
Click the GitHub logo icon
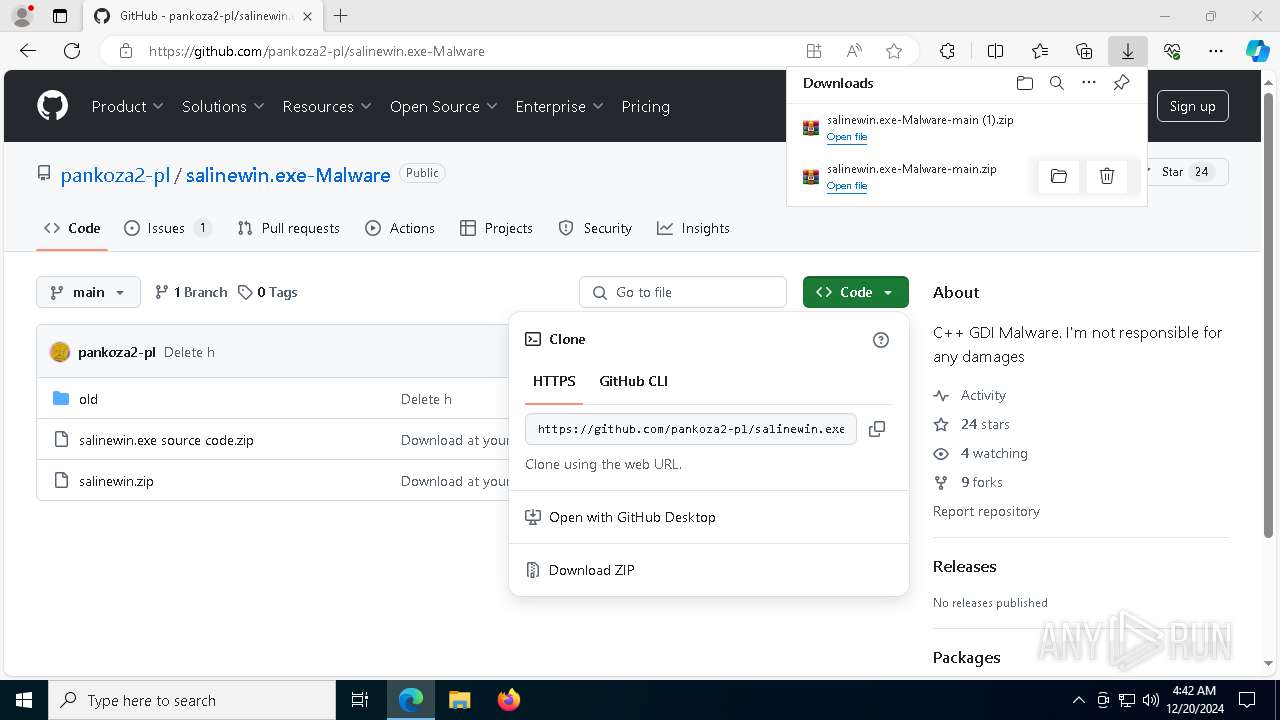(x=53, y=106)
